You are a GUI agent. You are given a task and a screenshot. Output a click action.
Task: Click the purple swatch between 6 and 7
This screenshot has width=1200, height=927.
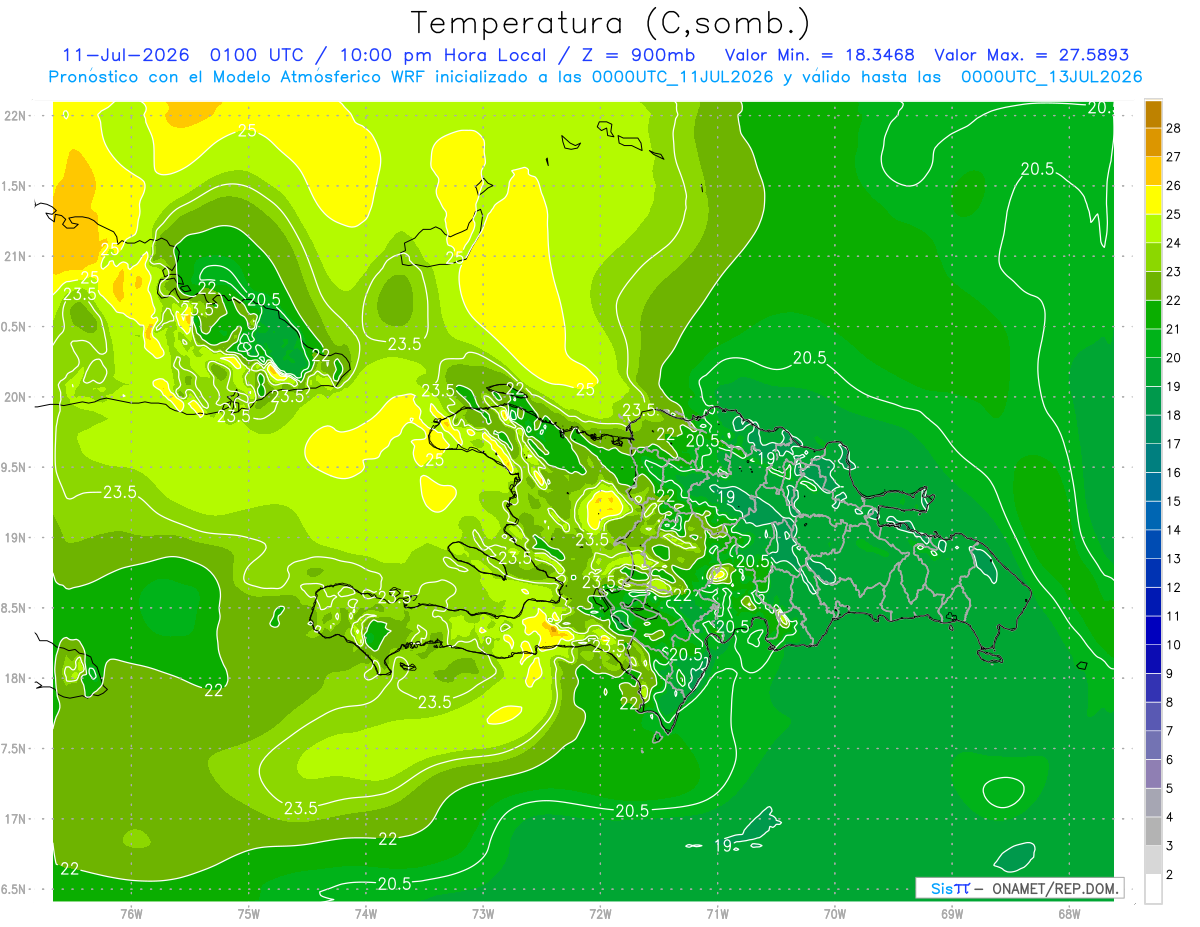tap(1153, 745)
